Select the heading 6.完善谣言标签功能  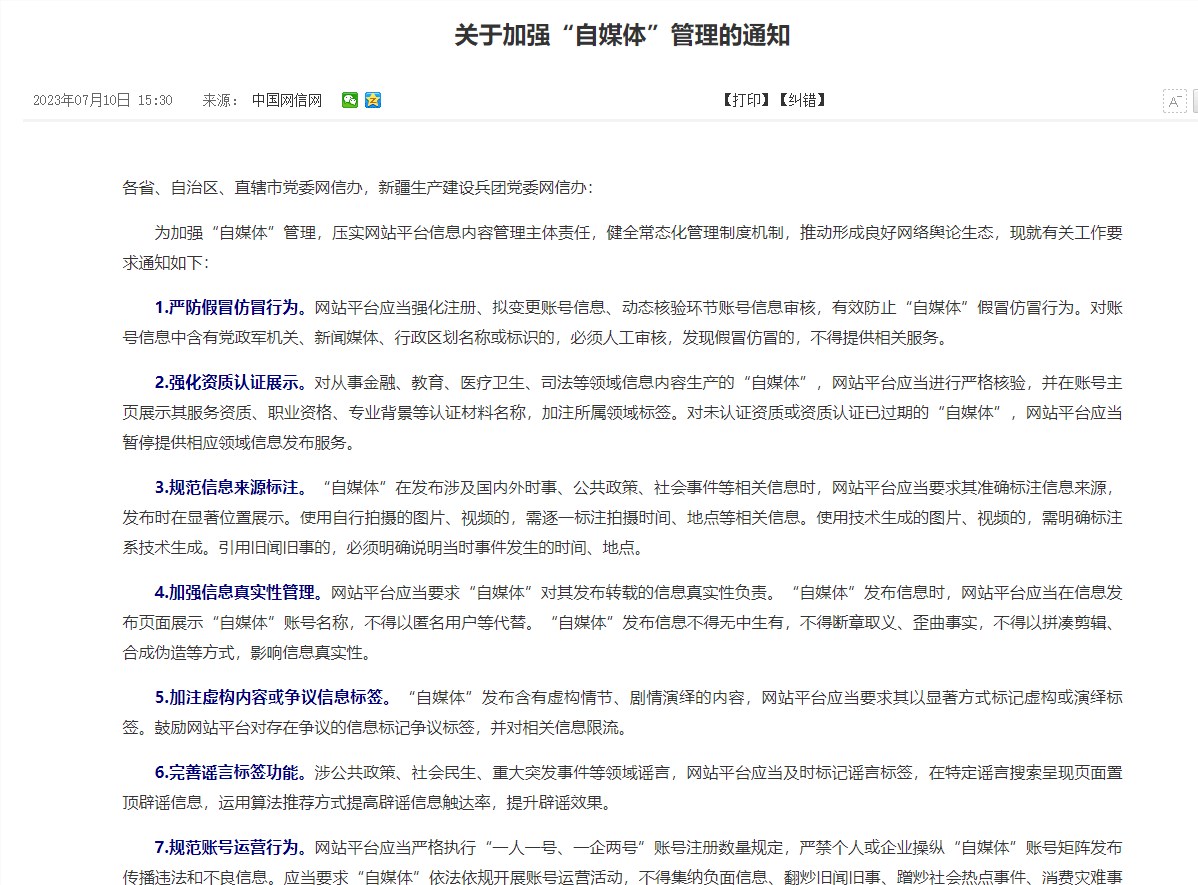232,772
